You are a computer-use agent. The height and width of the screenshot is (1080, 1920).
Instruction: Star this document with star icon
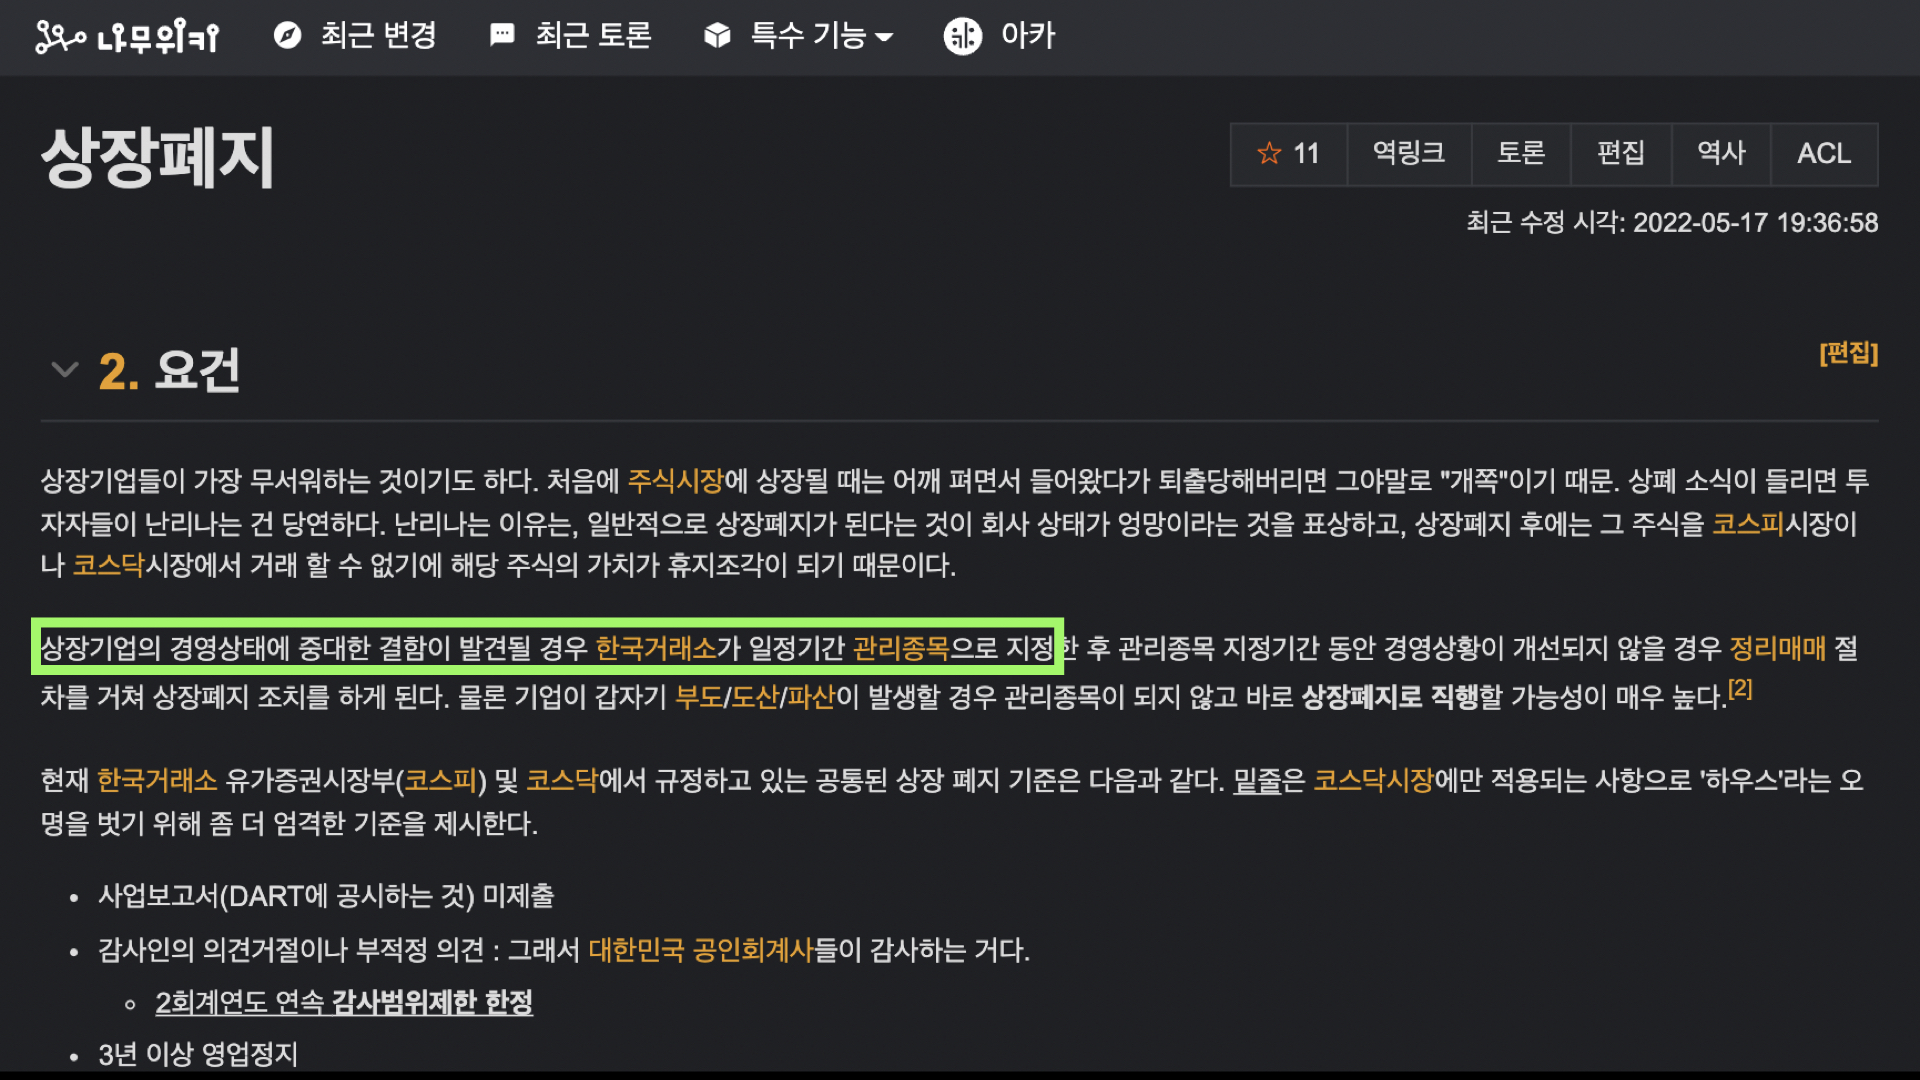click(1269, 153)
